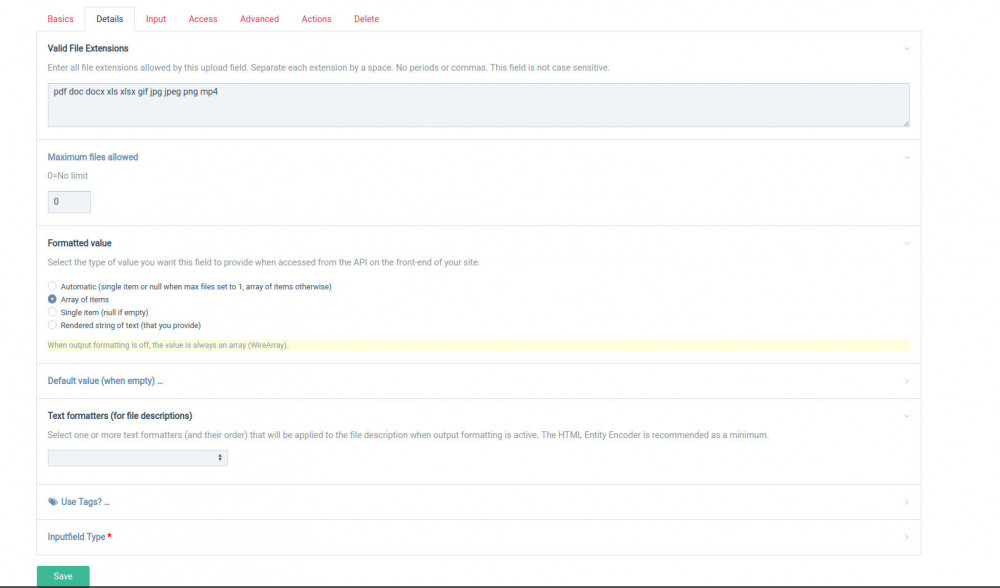The image size is (1000, 588).
Task: Click the tag icon beside Use Tags
Action: [x=53, y=502]
